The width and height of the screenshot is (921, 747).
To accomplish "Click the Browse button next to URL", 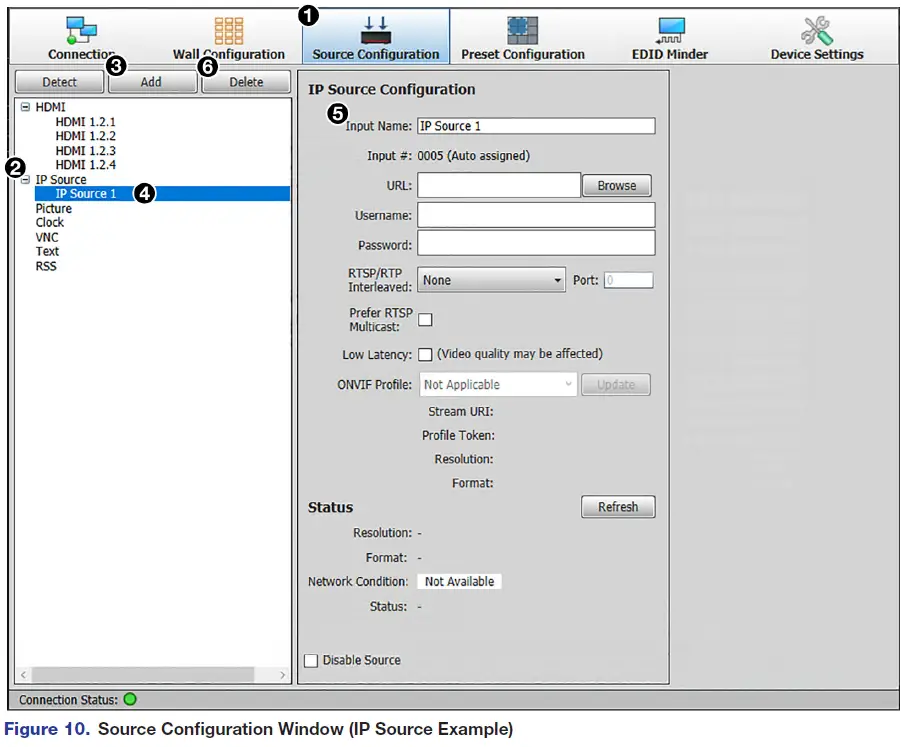I will (x=617, y=186).
